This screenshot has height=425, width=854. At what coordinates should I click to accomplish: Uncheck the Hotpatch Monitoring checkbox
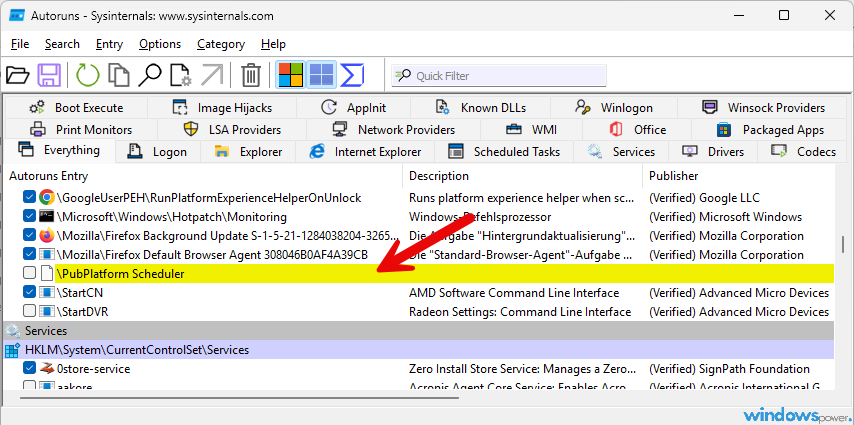coord(29,216)
